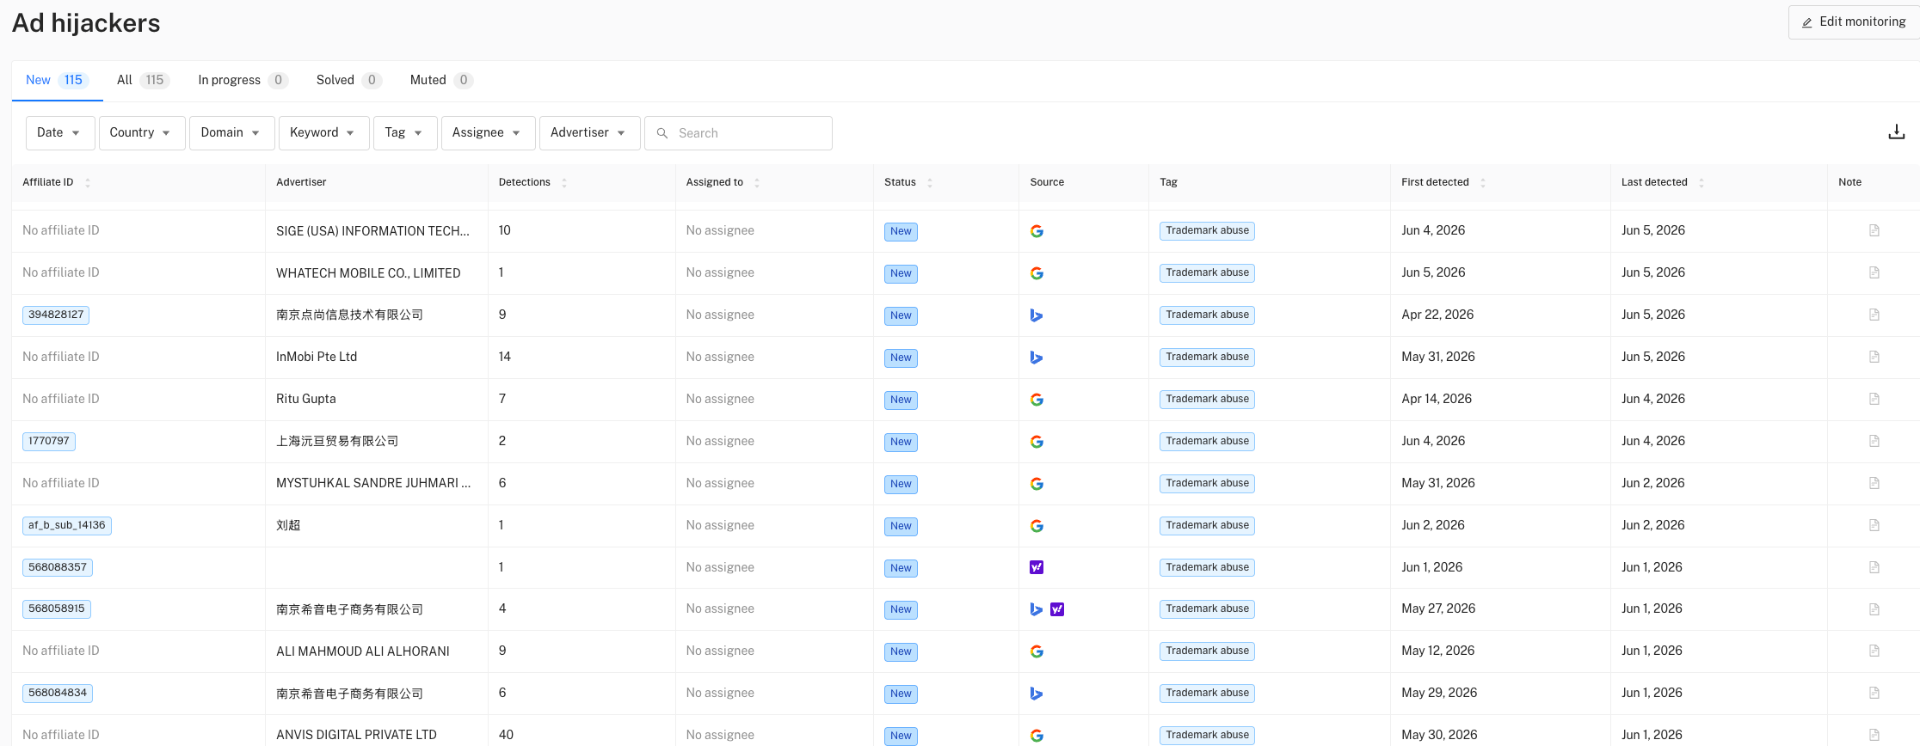Click No assignee in Ritu Gupta row
1920x746 pixels.
720,399
